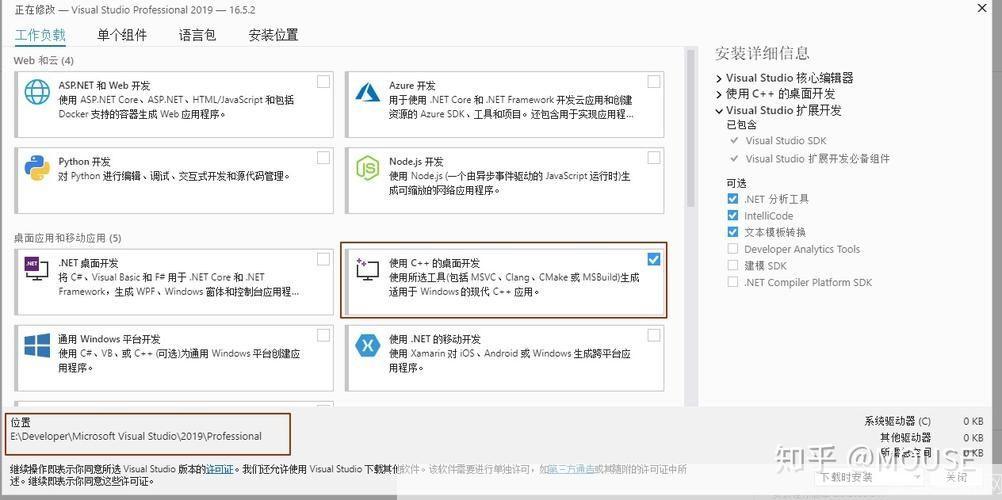Switch to the 工作负载 tab

coord(40,35)
